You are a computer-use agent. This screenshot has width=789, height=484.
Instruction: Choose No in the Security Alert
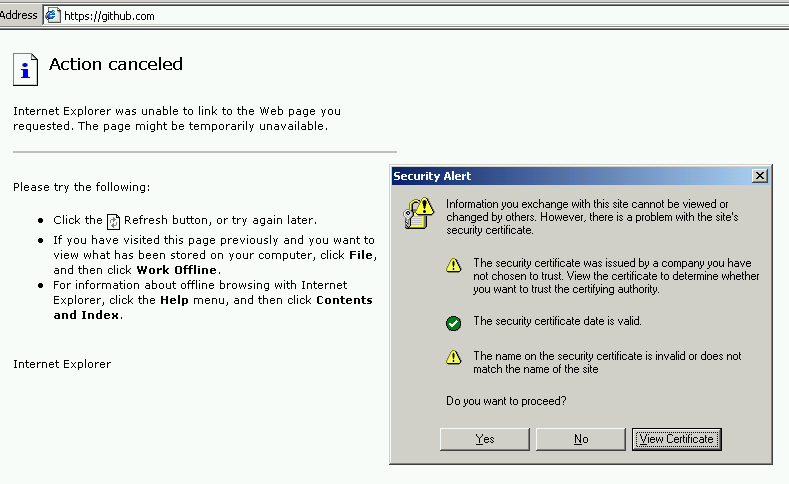click(581, 439)
